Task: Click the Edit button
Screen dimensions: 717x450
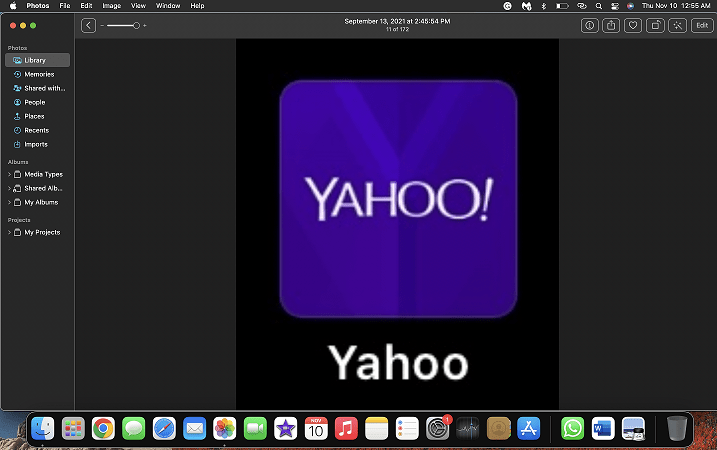Action: point(702,26)
